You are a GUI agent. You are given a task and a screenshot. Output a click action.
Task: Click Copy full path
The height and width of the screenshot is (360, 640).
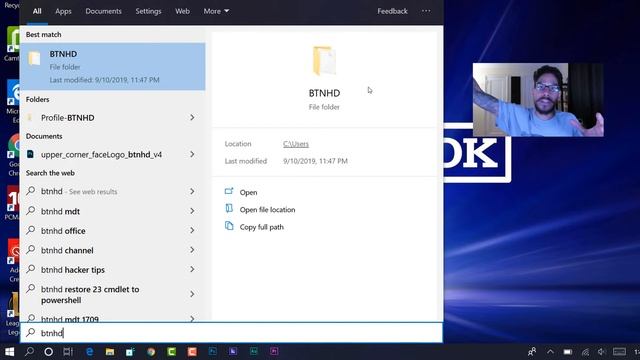click(254, 227)
